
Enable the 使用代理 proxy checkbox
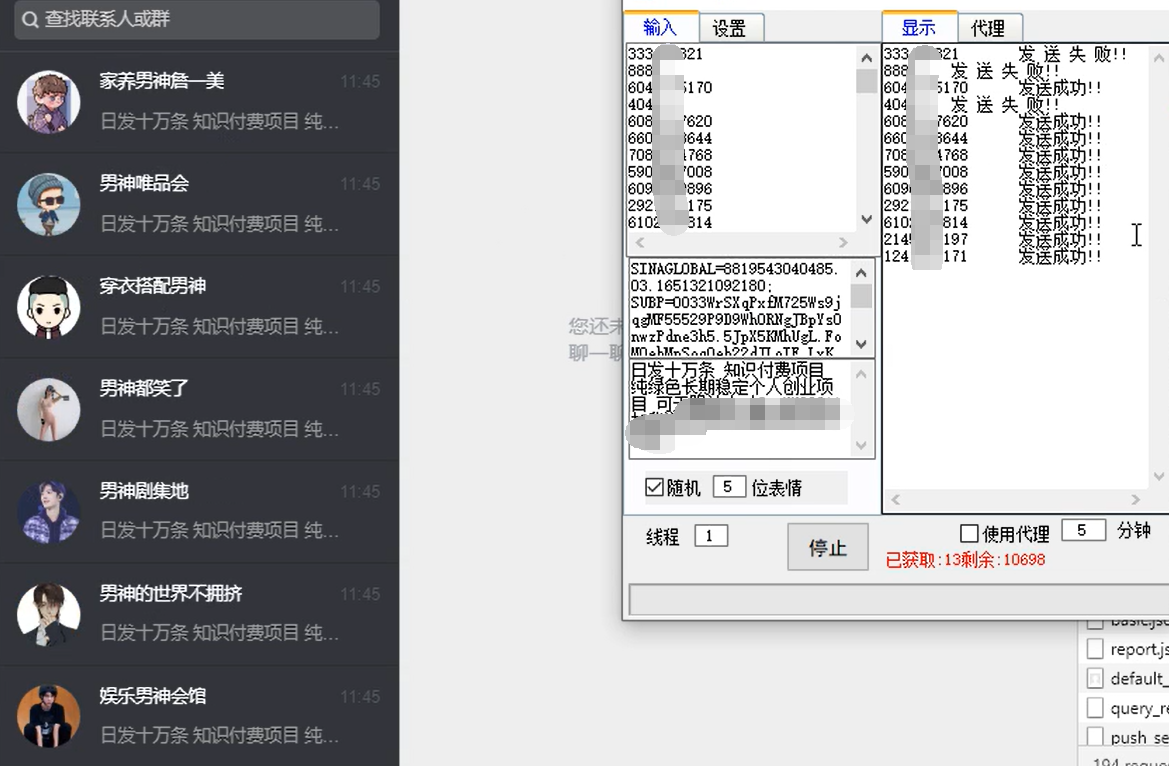tap(968, 532)
